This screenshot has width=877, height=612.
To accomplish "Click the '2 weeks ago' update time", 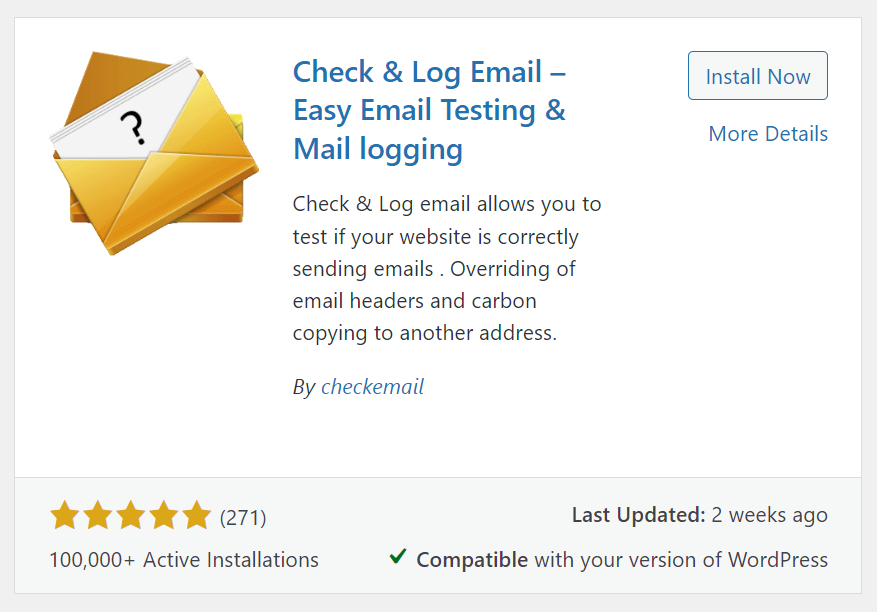I will coord(770,515).
